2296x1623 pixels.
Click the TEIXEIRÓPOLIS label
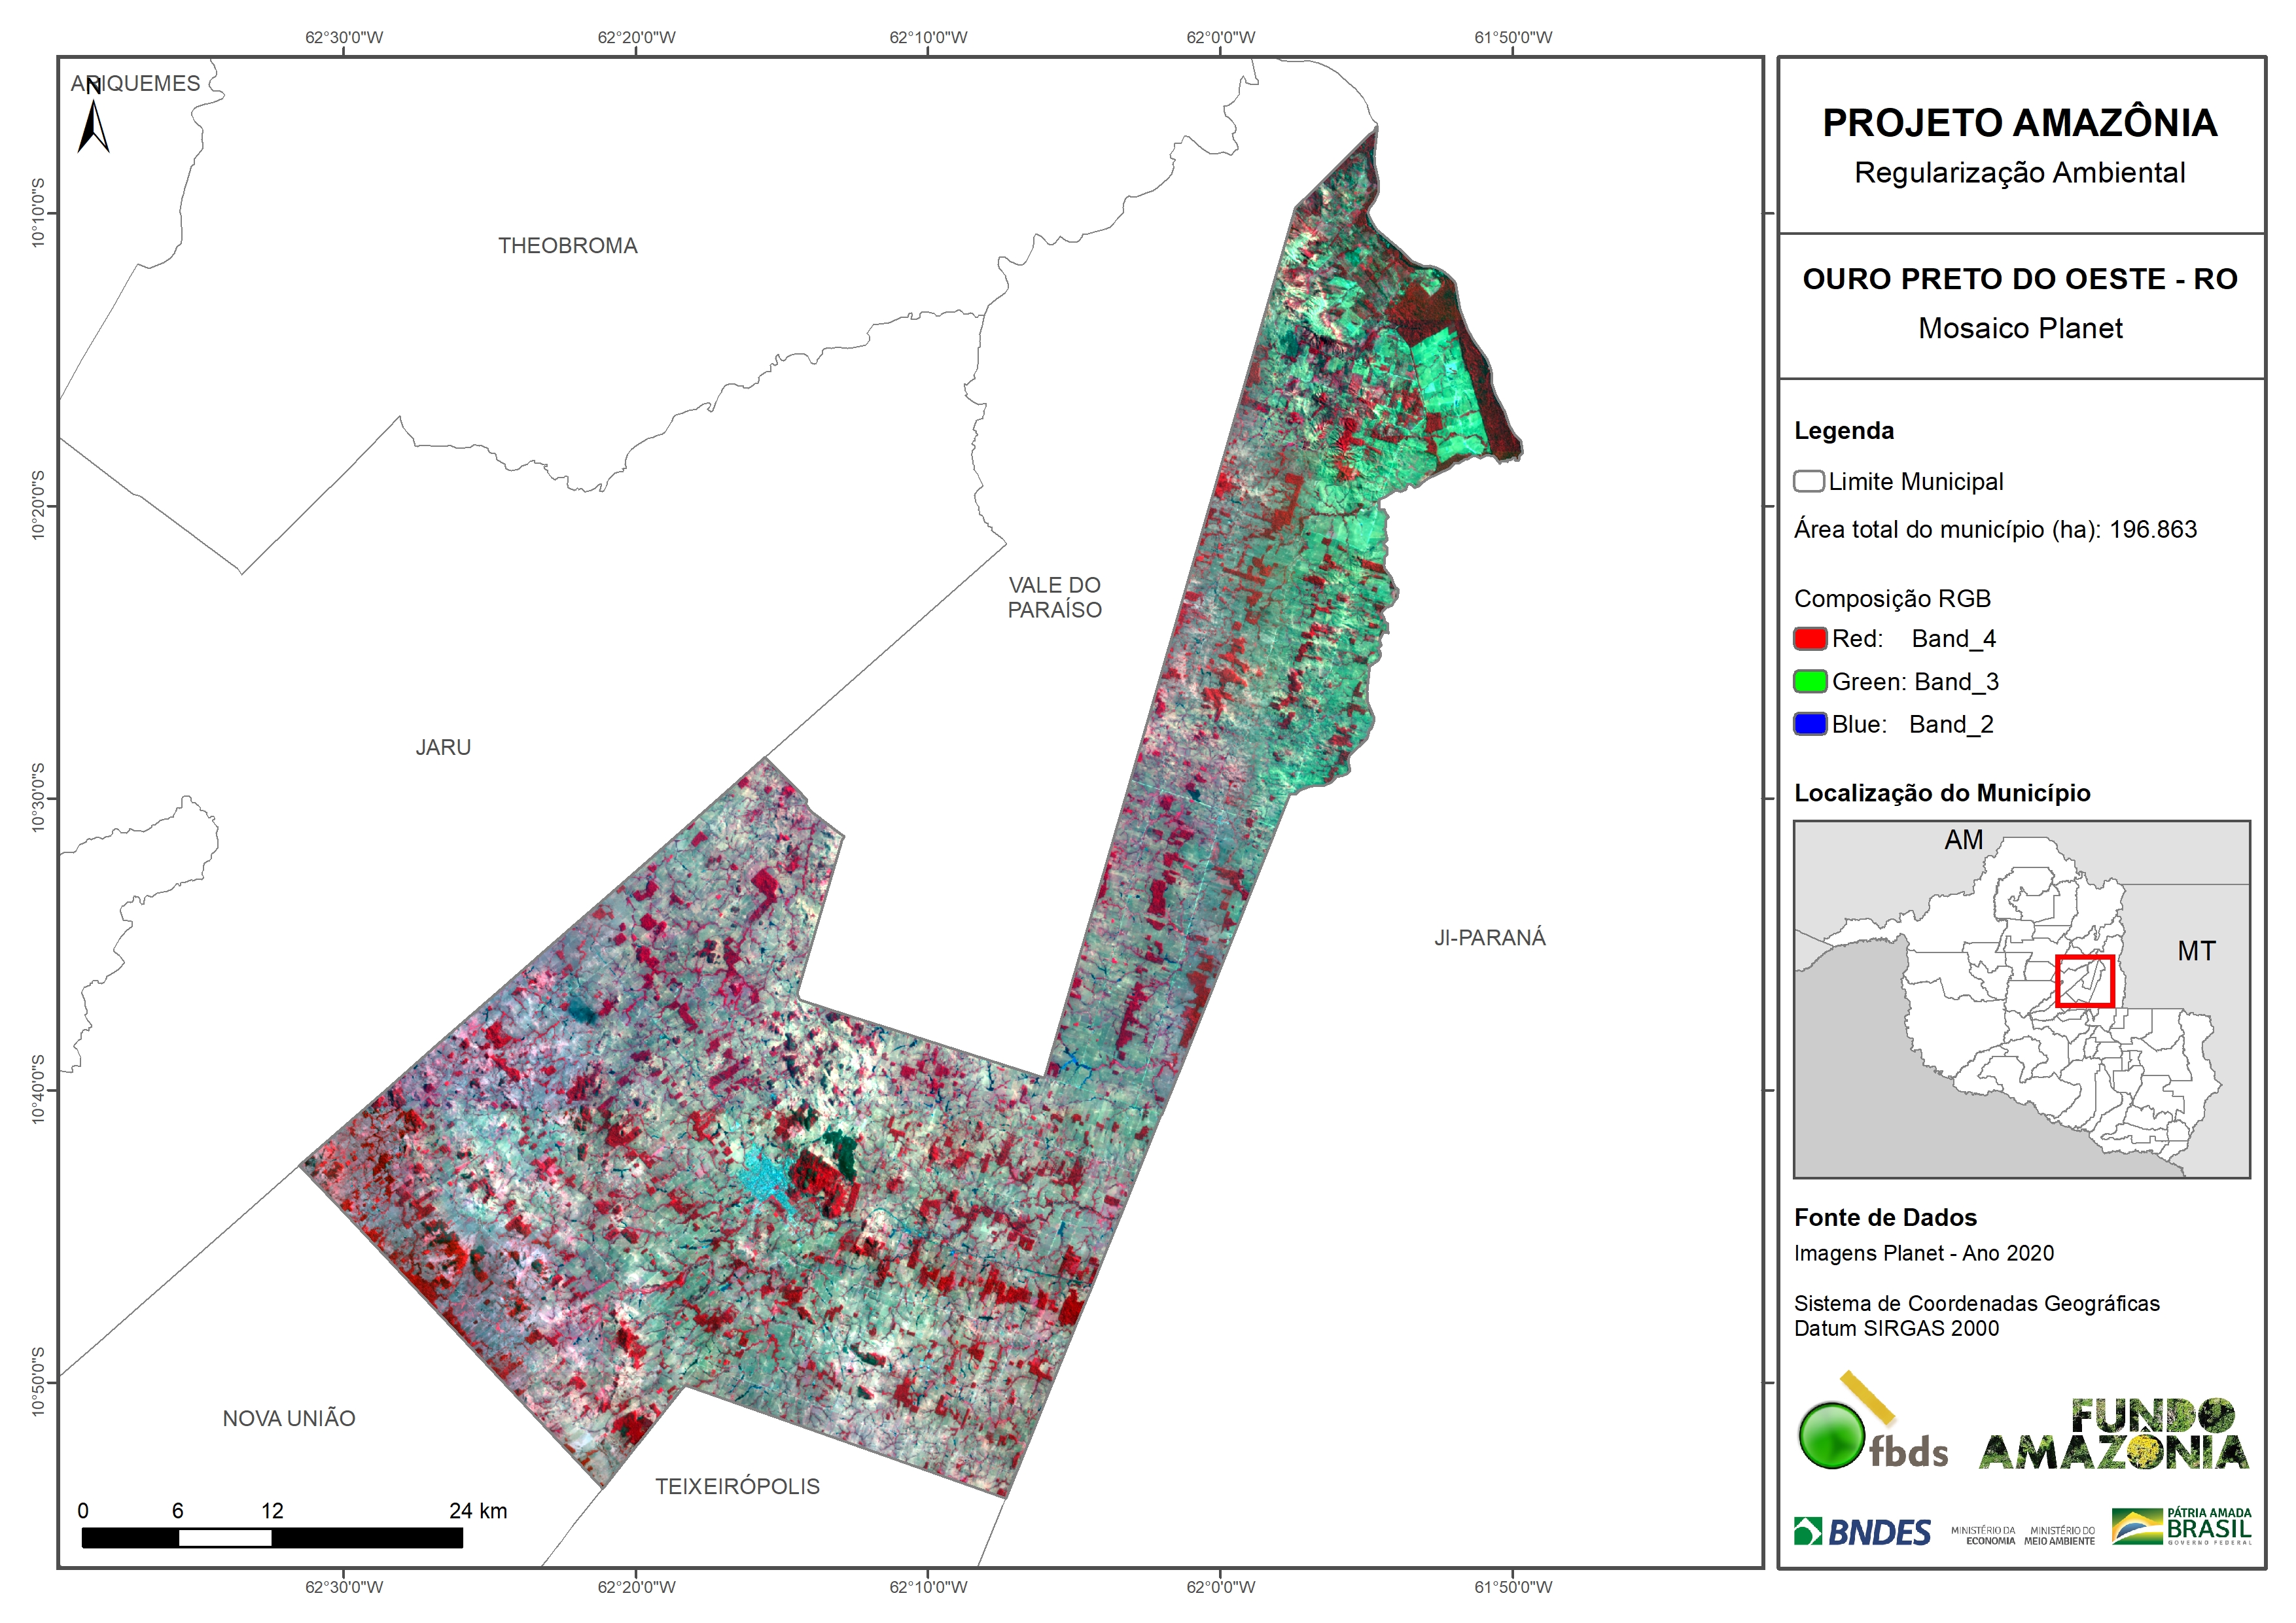coord(737,1486)
